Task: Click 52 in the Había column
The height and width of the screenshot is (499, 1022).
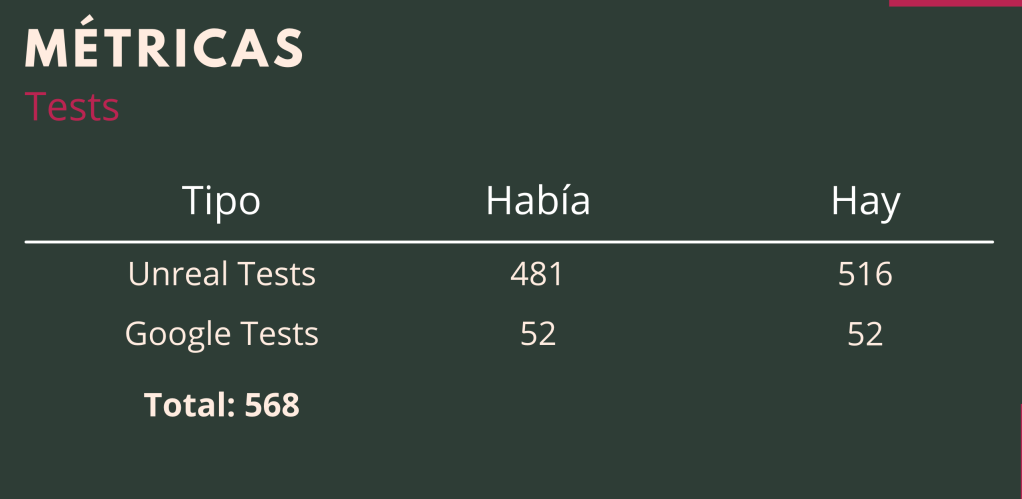Action: tap(537, 334)
